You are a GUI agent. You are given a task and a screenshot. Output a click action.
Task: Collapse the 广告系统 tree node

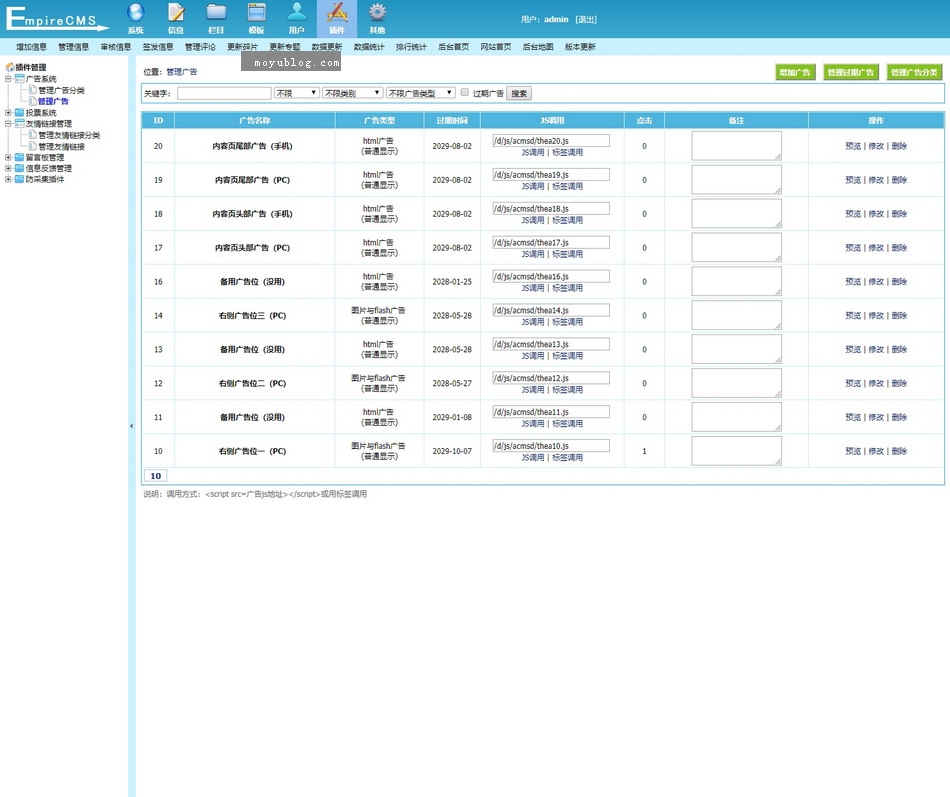tap(8, 79)
